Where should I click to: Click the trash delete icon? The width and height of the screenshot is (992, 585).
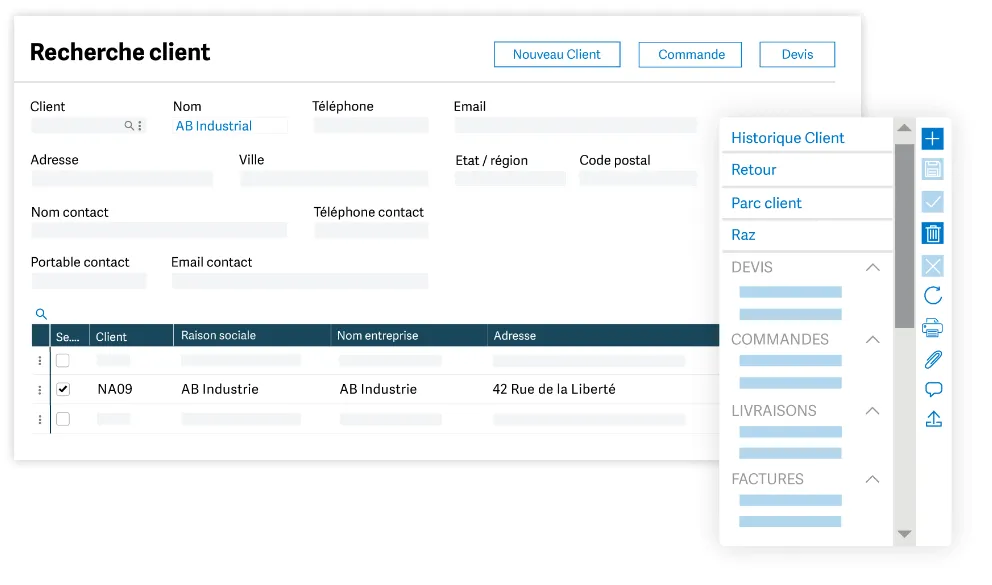[x=932, y=233]
